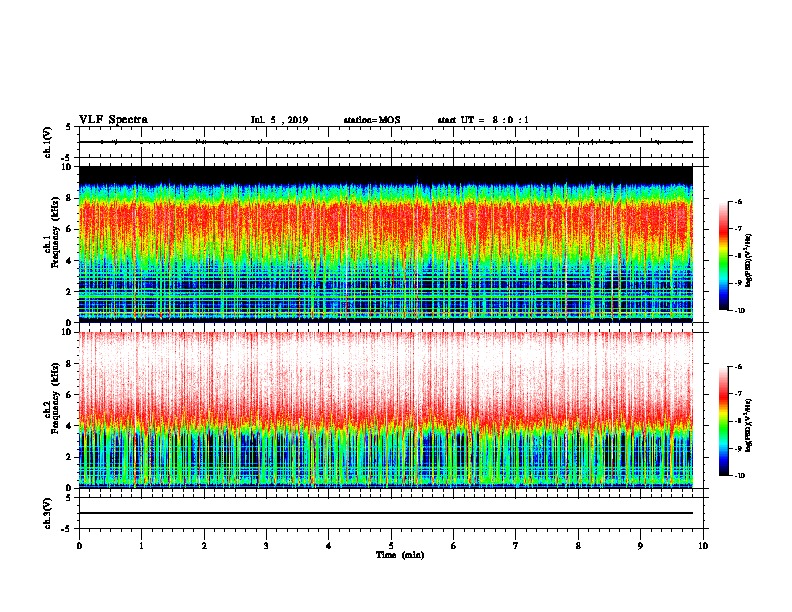Click the "-6" label on ch.1 colorbar

tap(738, 202)
